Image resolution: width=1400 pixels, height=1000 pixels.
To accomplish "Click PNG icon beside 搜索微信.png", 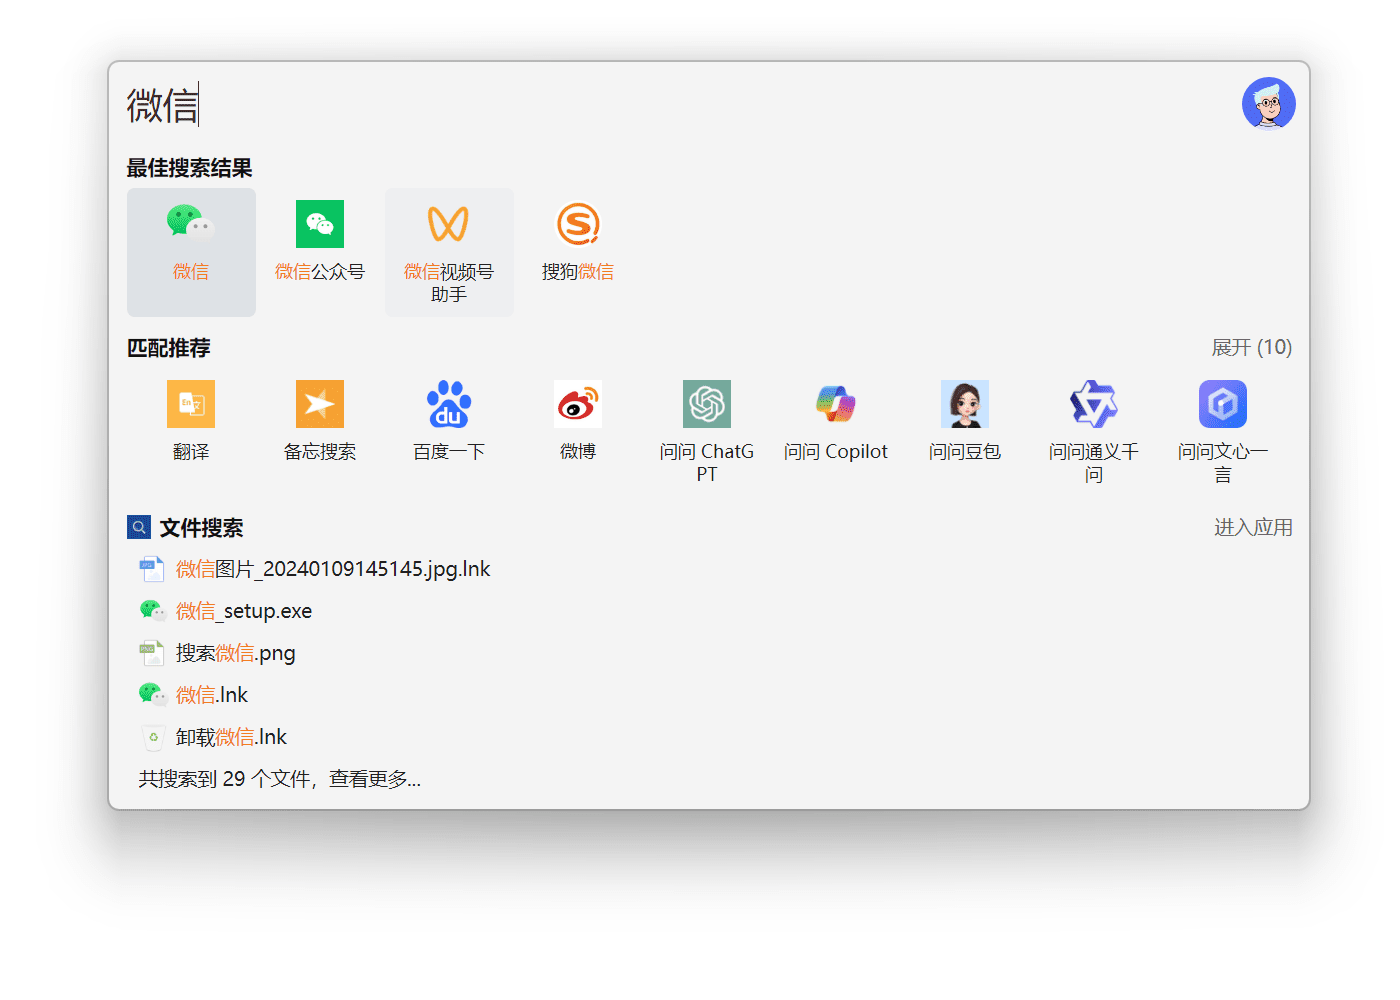I will pos(151,653).
